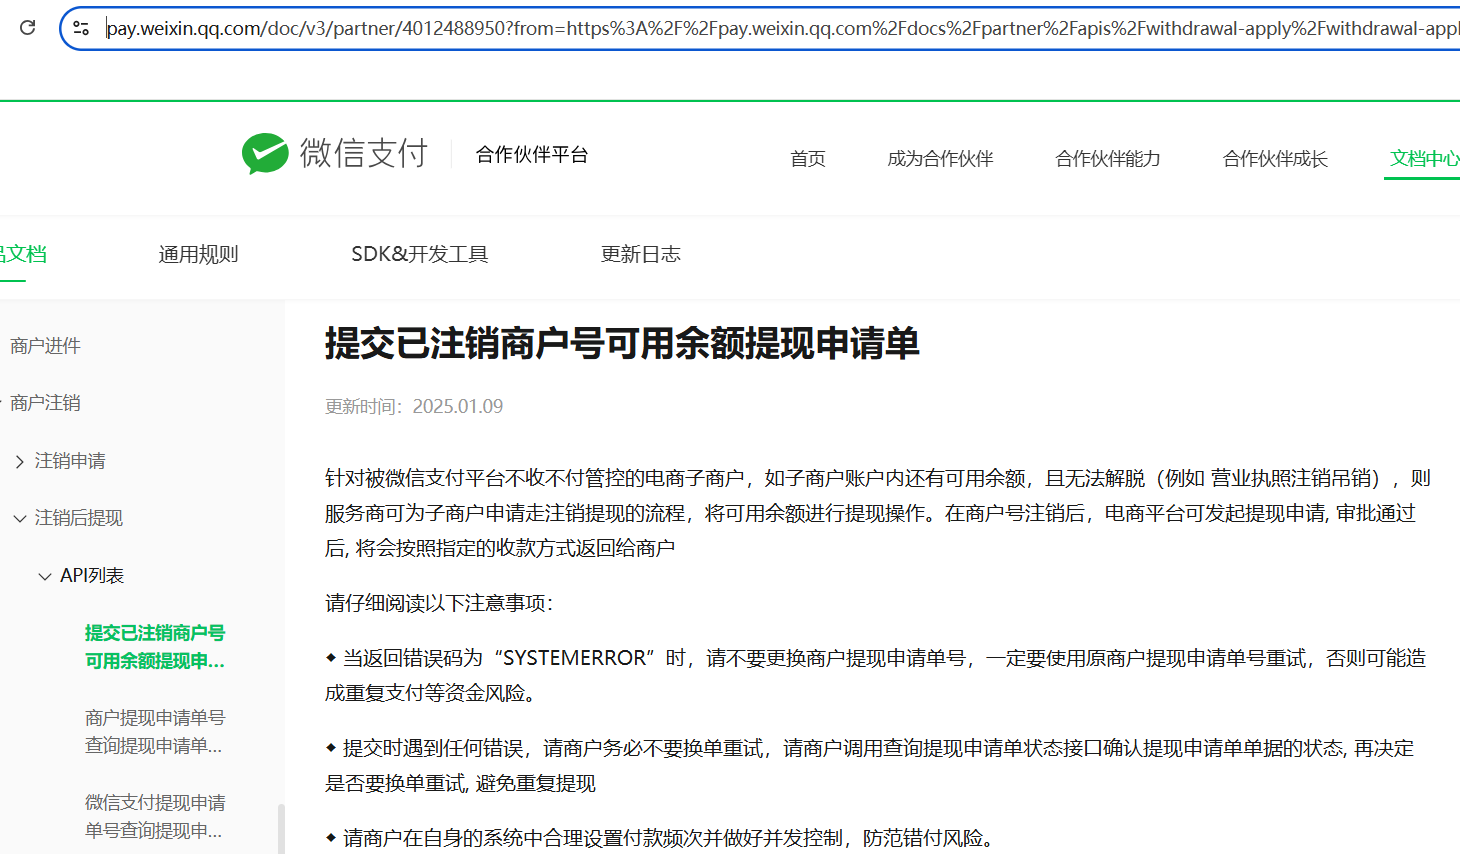Click the page title 提交已注销商户号可用余额提现申请单
The width and height of the screenshot is (1460, 854).
point(622,344)
